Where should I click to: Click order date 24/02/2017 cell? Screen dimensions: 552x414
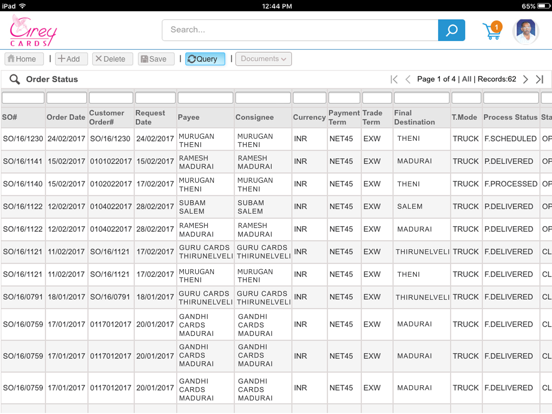click(x=66, y=139)
